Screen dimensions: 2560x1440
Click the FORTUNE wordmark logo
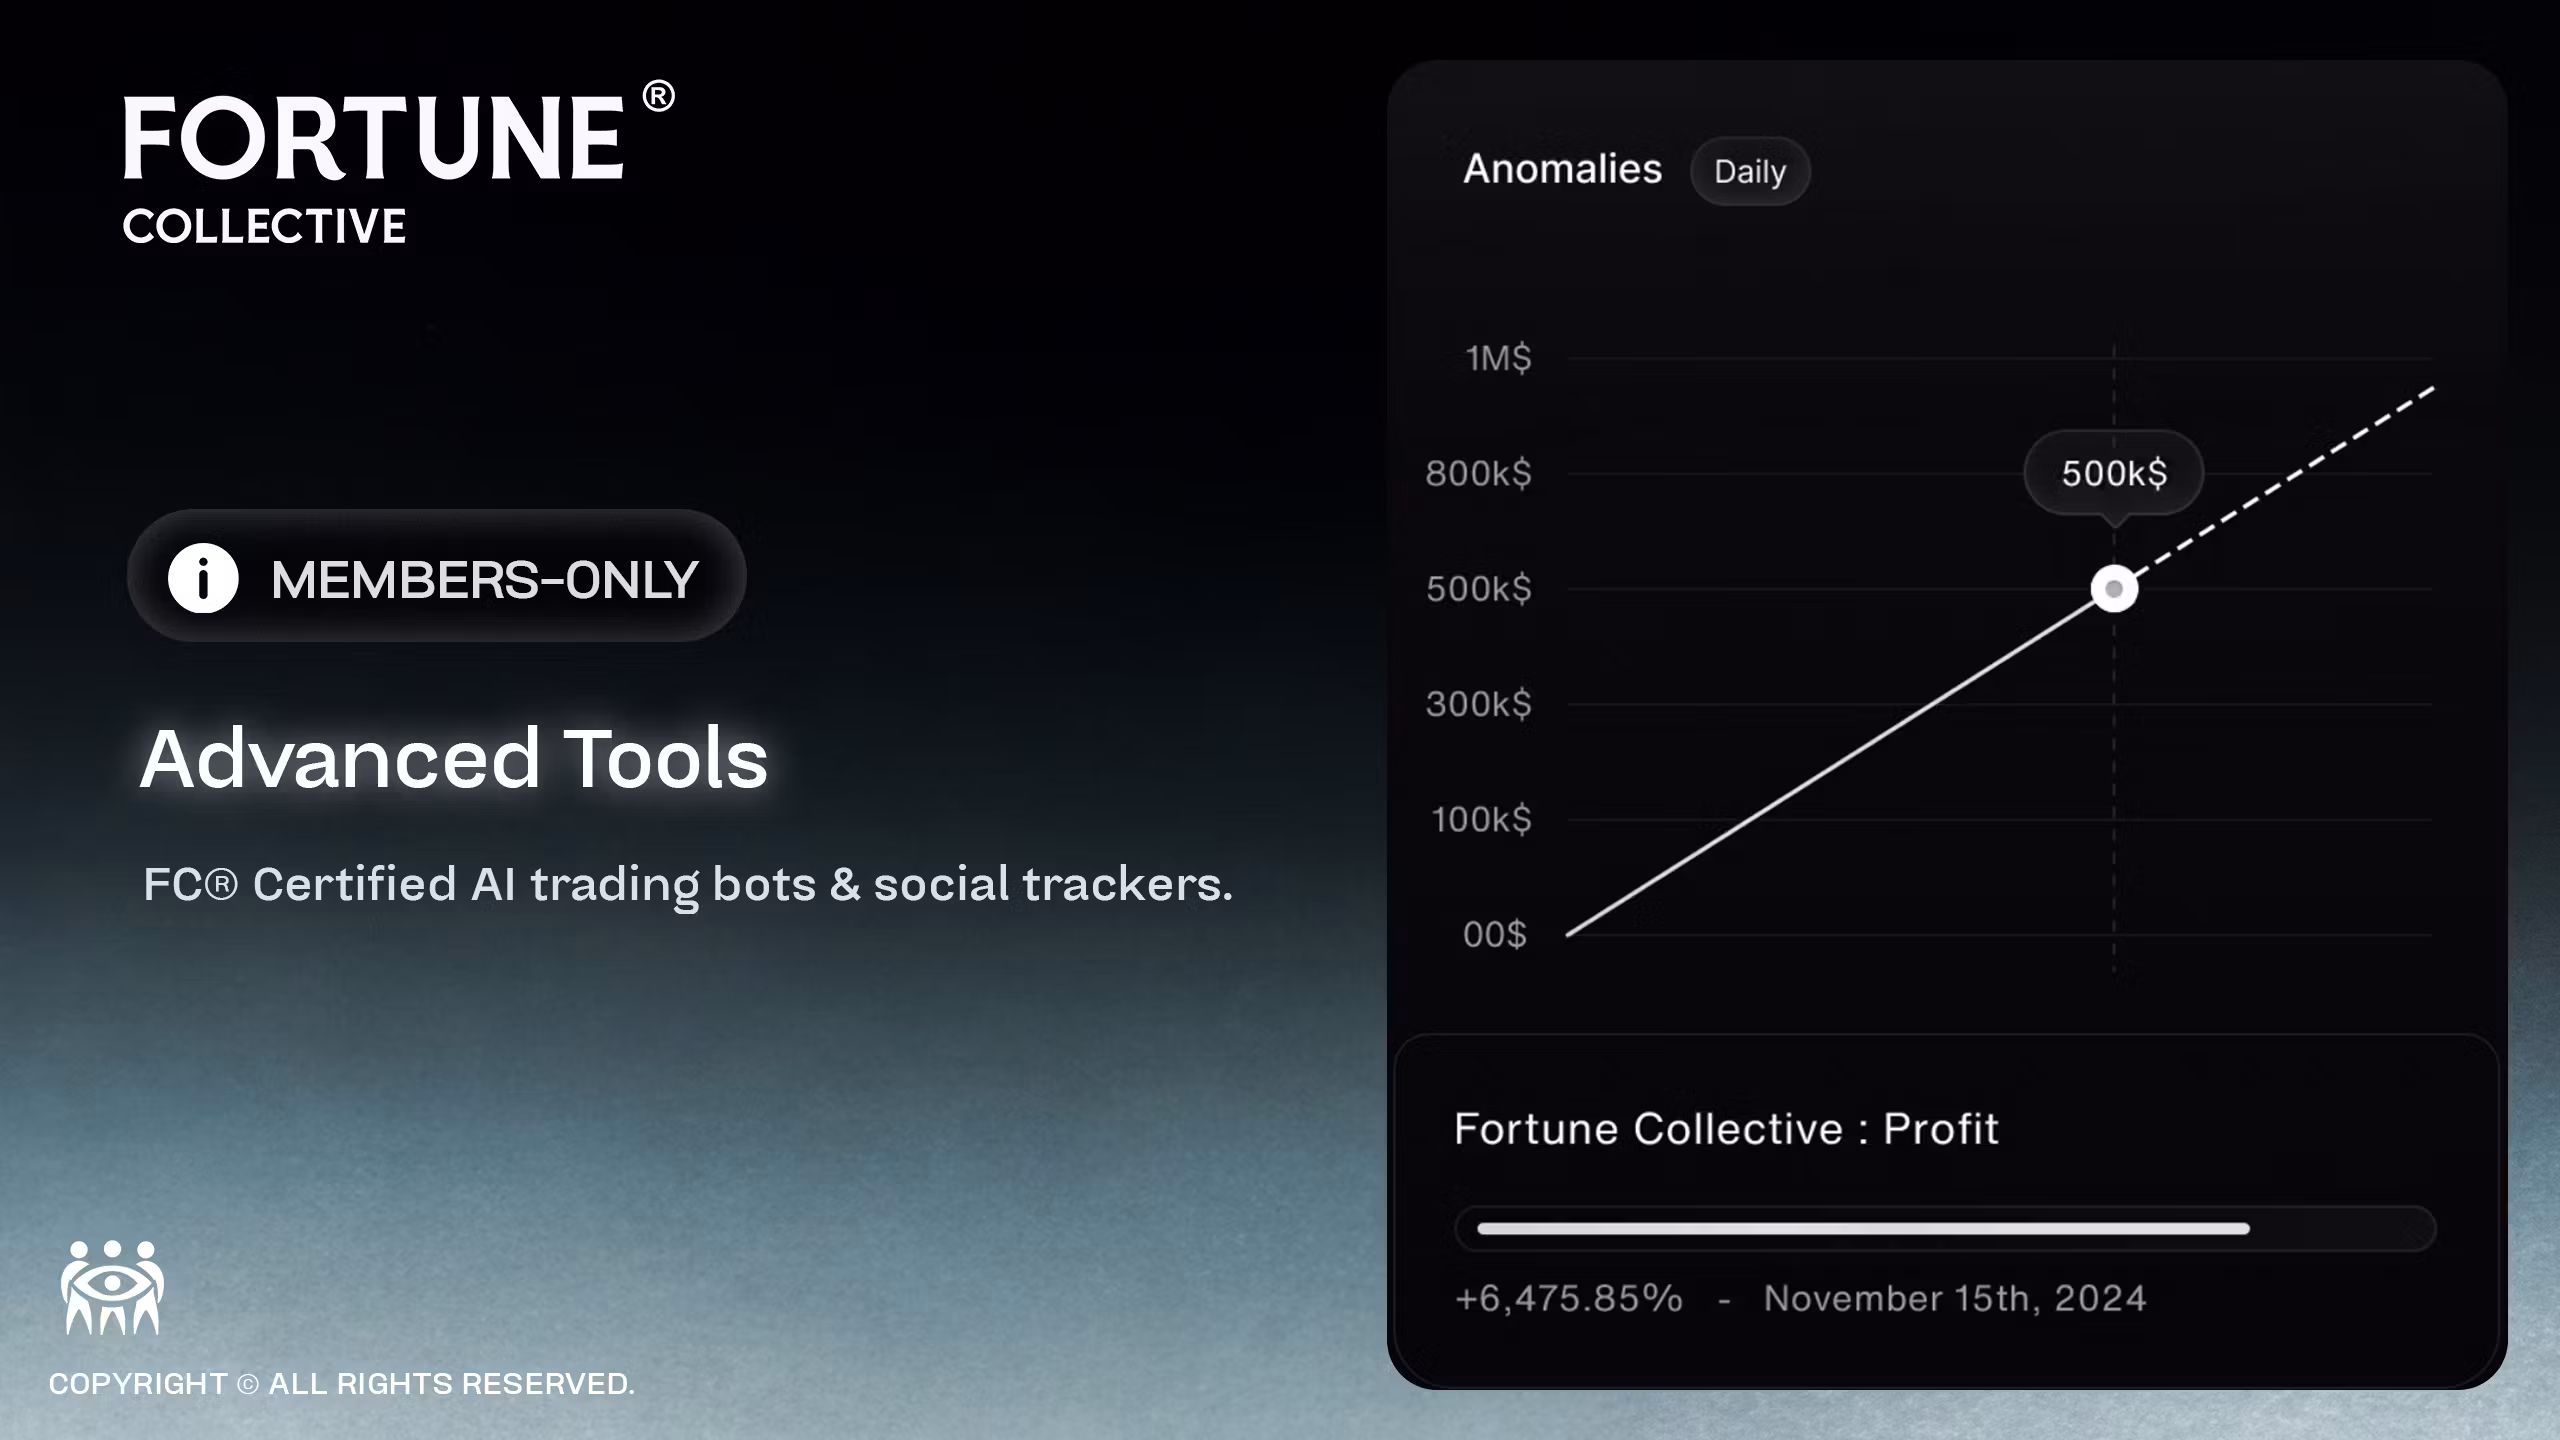click(374, 138)
